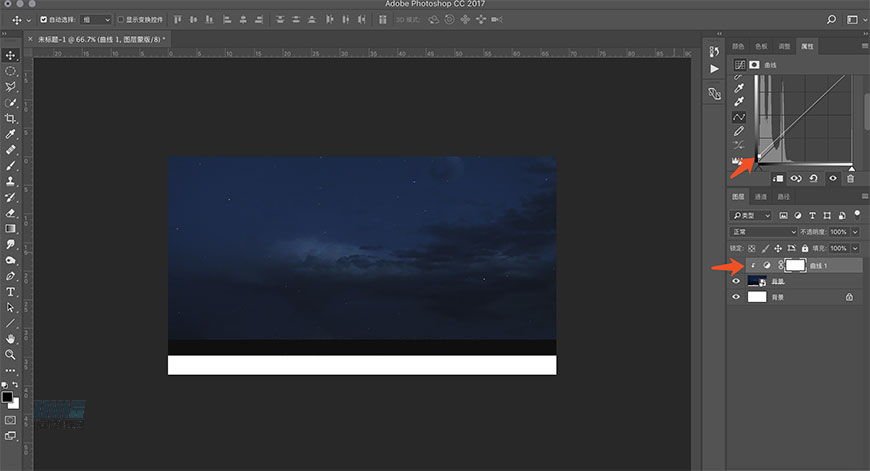This screenshot has height=471, width=870.
Task: Select draw-curve pencil mode
Action: (x=739, y=131)
